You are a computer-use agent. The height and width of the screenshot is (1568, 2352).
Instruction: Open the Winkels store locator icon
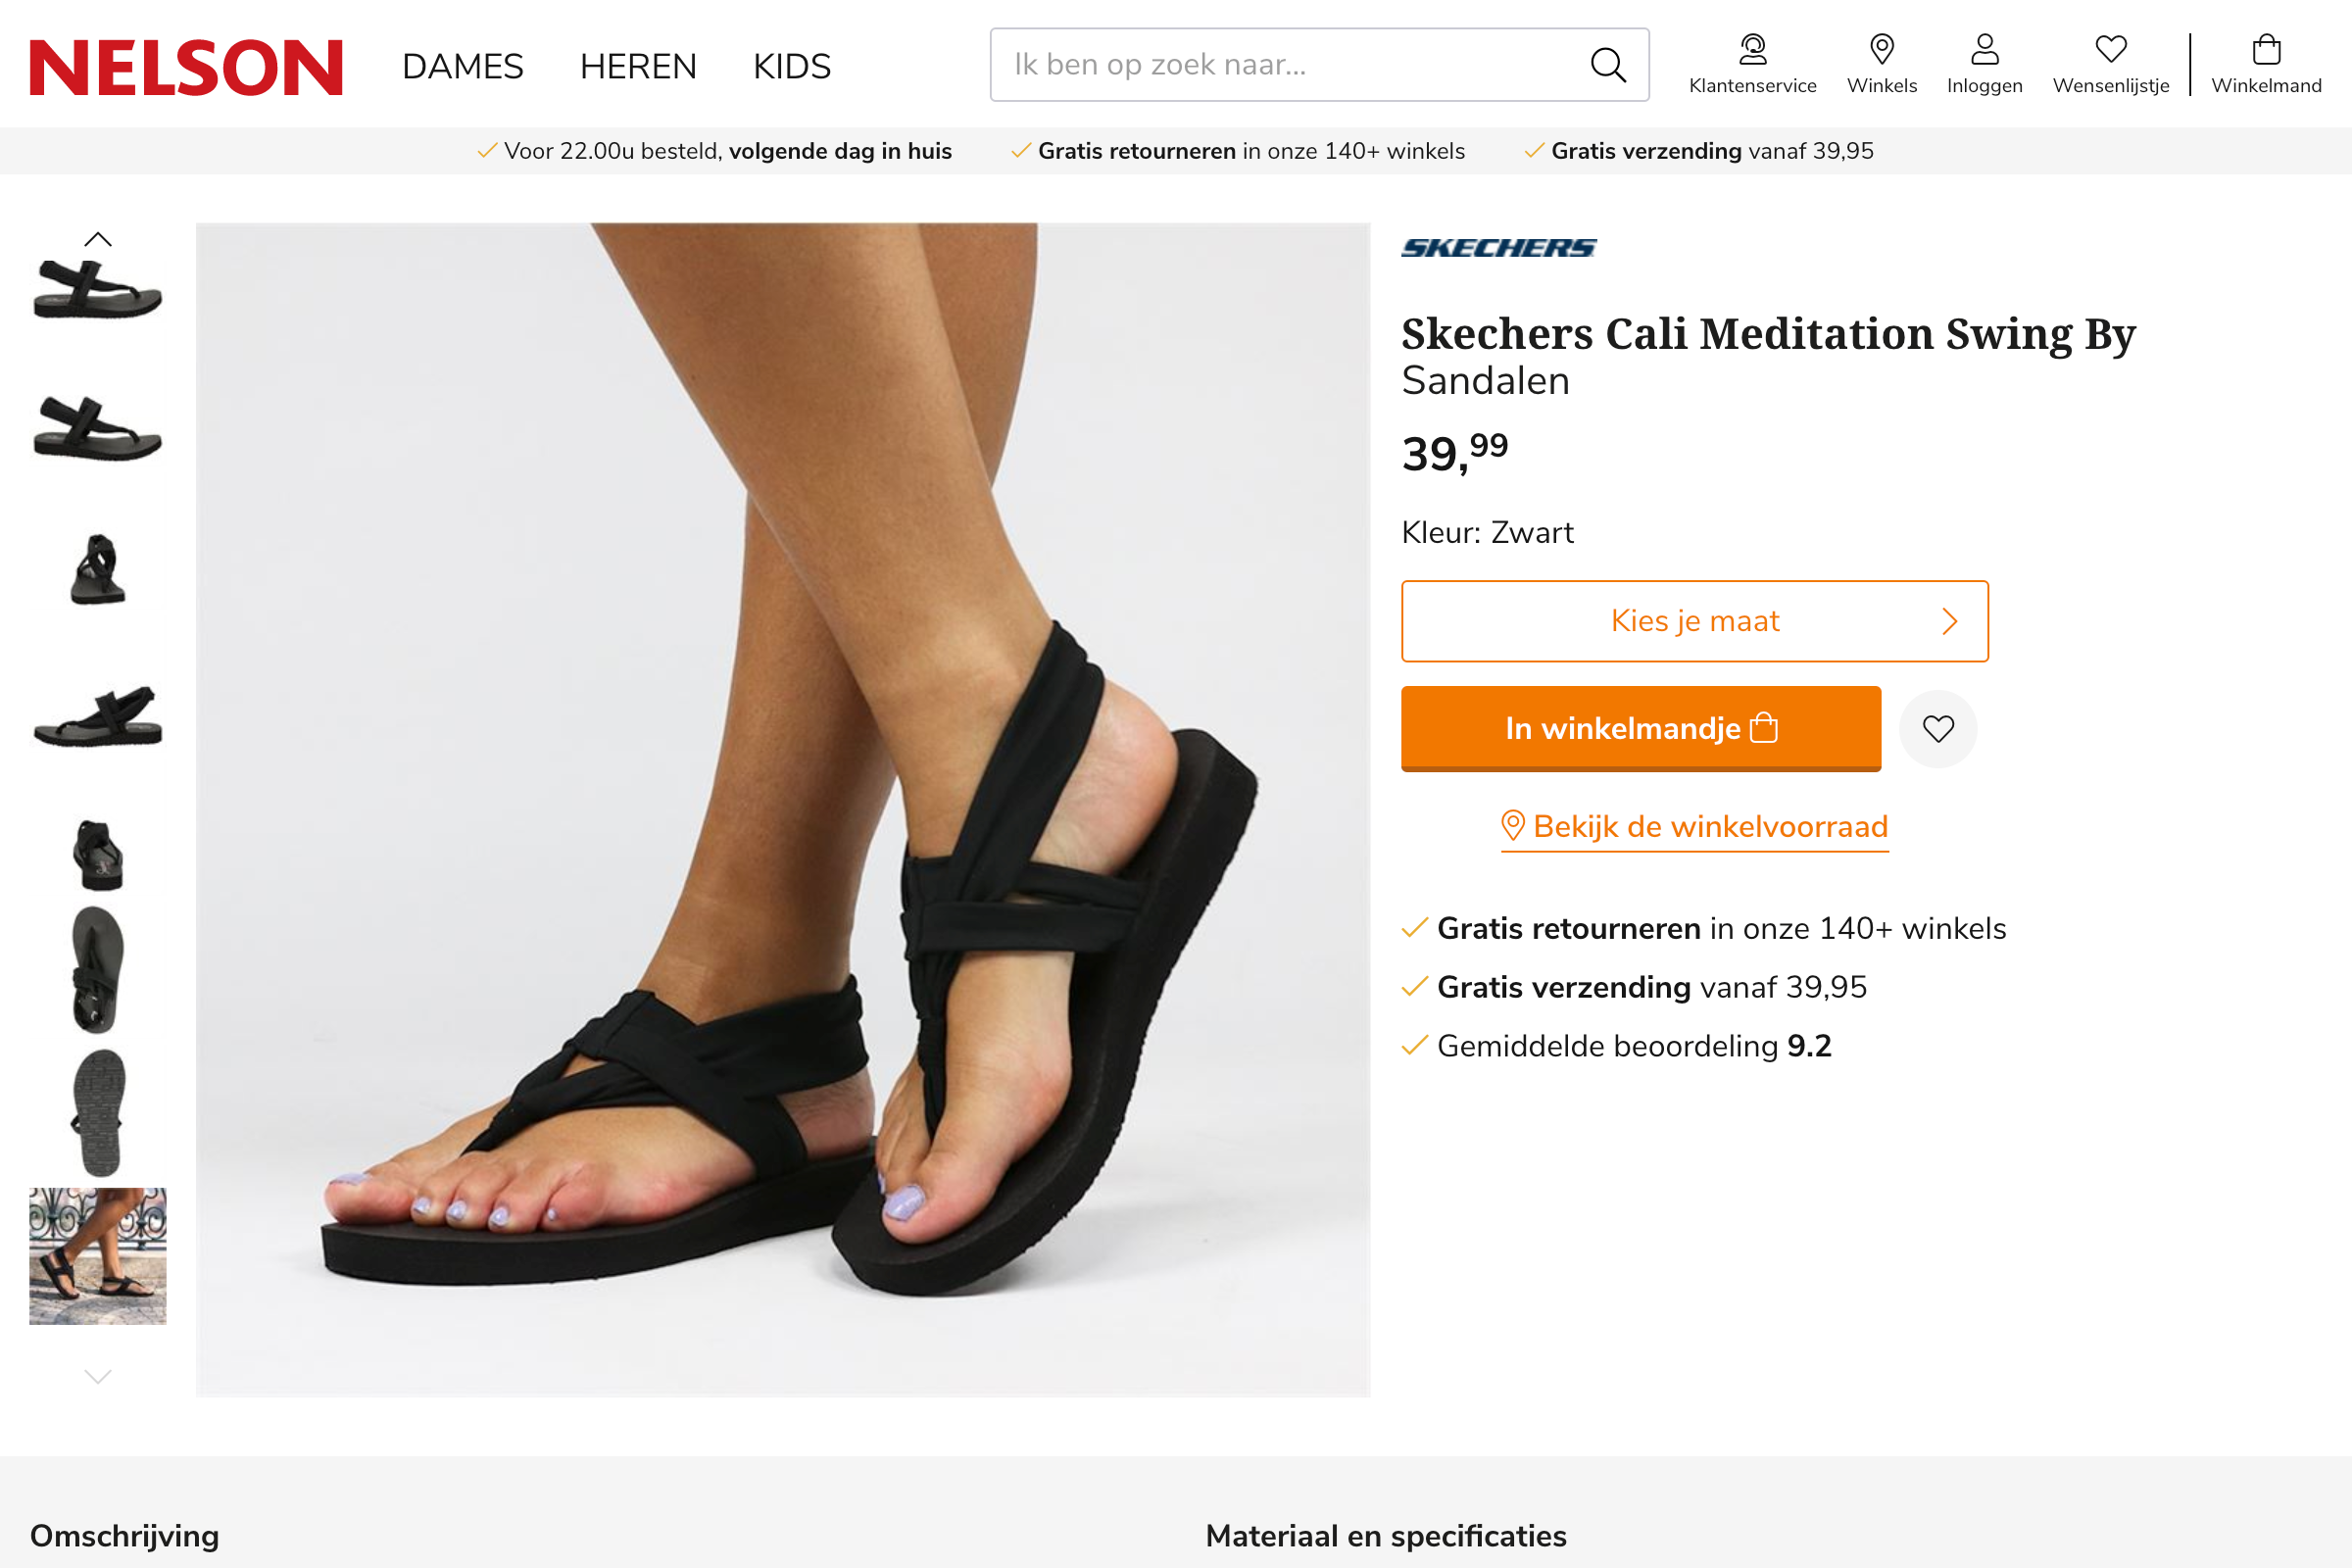(x=1881, y=49)
